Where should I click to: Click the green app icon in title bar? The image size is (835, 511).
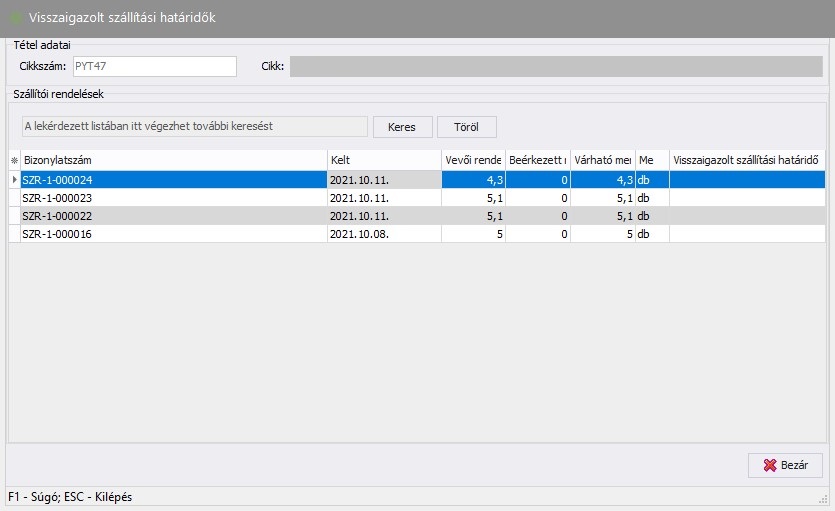pos(15,18)
